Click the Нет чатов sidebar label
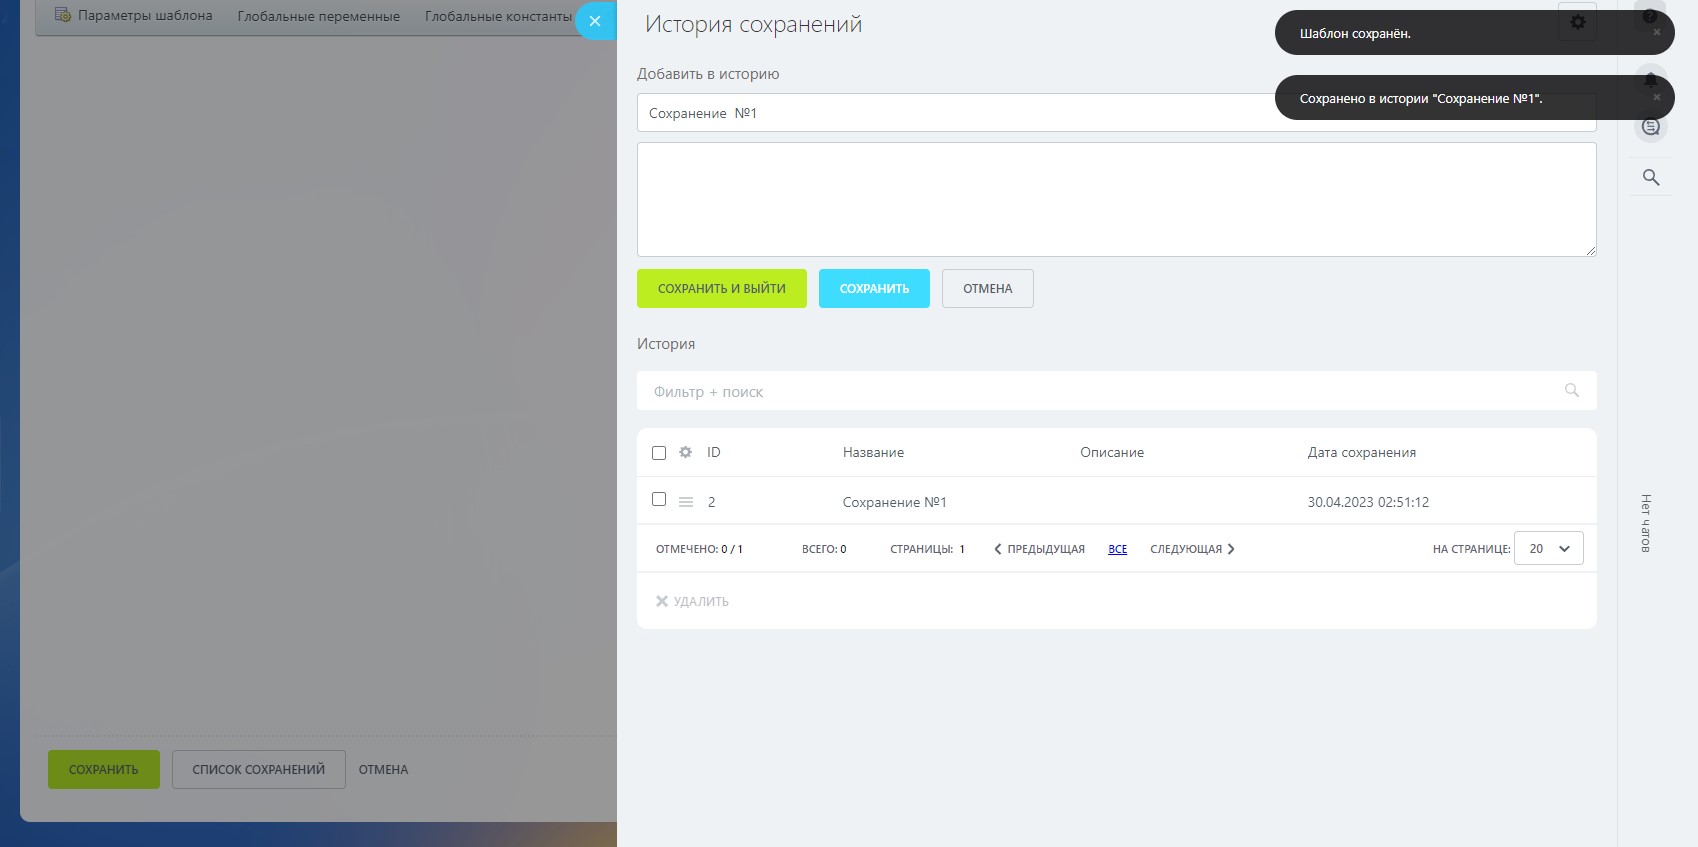This screenshot has height=847, width=1698. (x=1646, y=523)
